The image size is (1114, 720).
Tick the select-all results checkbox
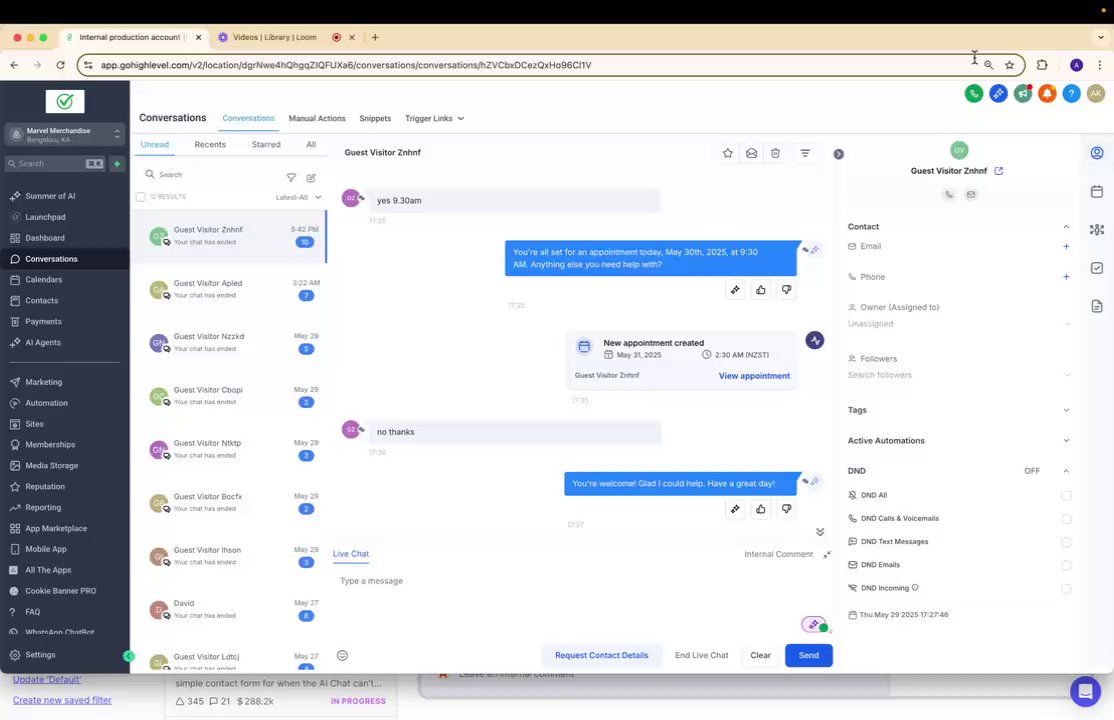tap(141, 197)
